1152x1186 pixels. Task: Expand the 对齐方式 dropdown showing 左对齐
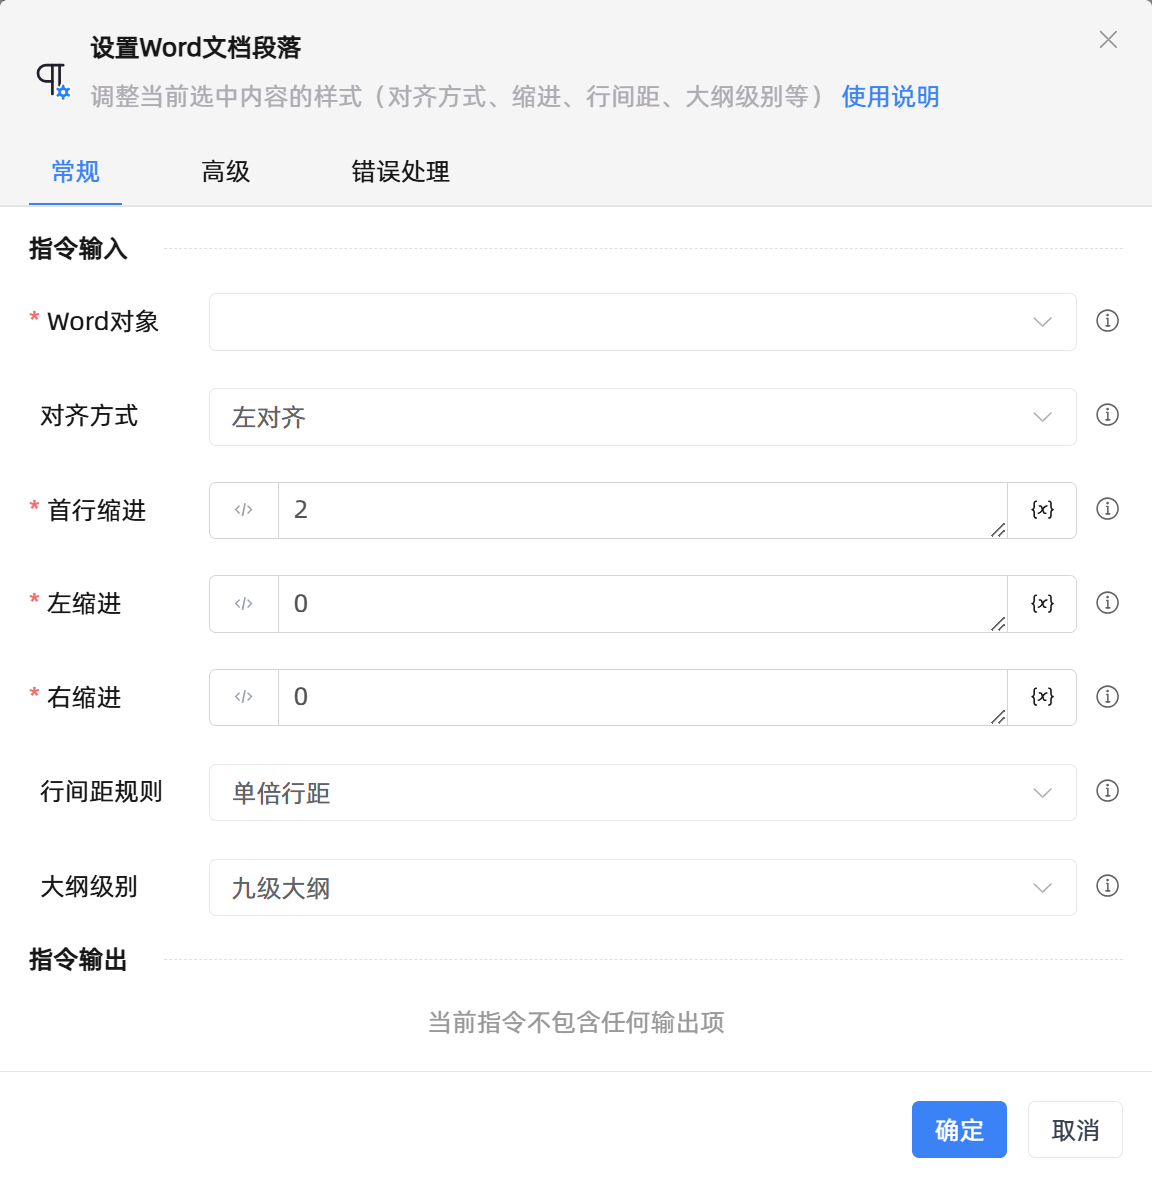point(642,417)
